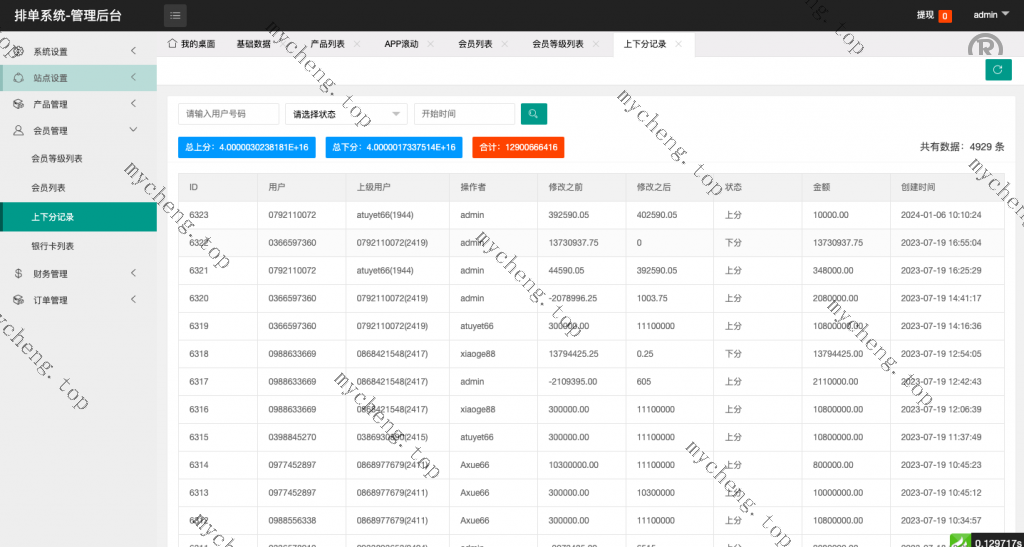Click the 系统设置 gear icon in sidebar
Viewport: 1024px width, 547px height.
pyautogui.click(x=18, y=51)
